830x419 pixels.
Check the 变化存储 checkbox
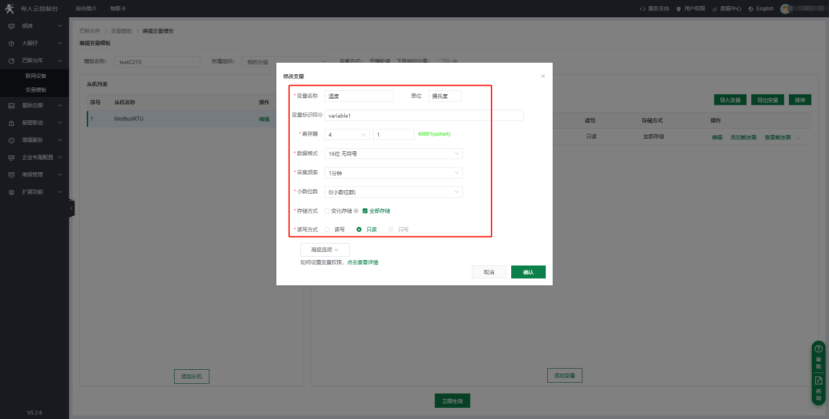[325, 211]
